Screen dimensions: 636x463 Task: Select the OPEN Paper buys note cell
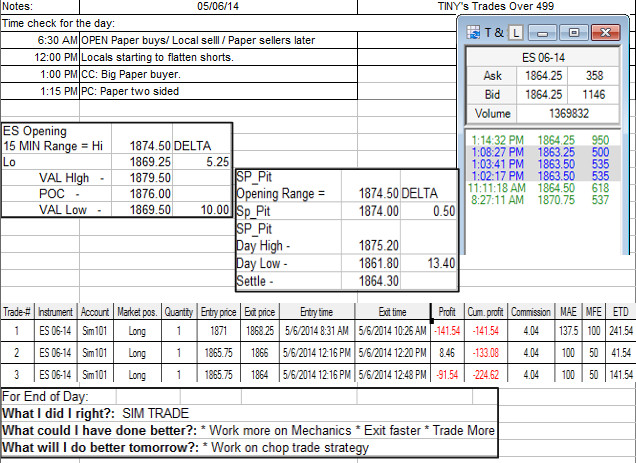[219, 40]
